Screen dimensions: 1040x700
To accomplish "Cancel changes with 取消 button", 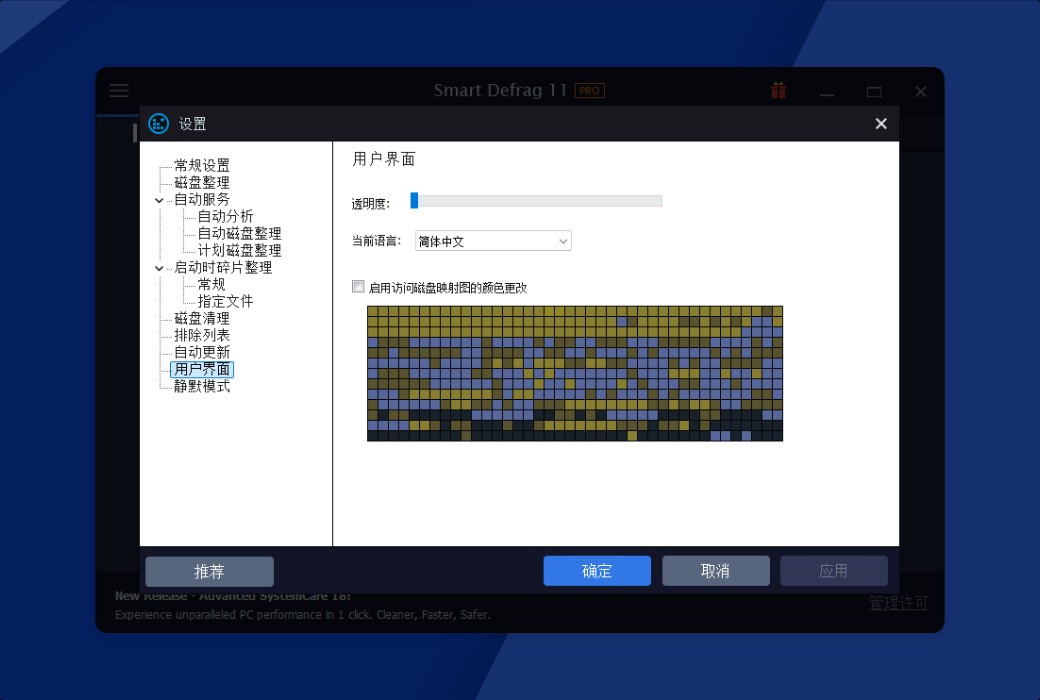I will coord(716,571).
